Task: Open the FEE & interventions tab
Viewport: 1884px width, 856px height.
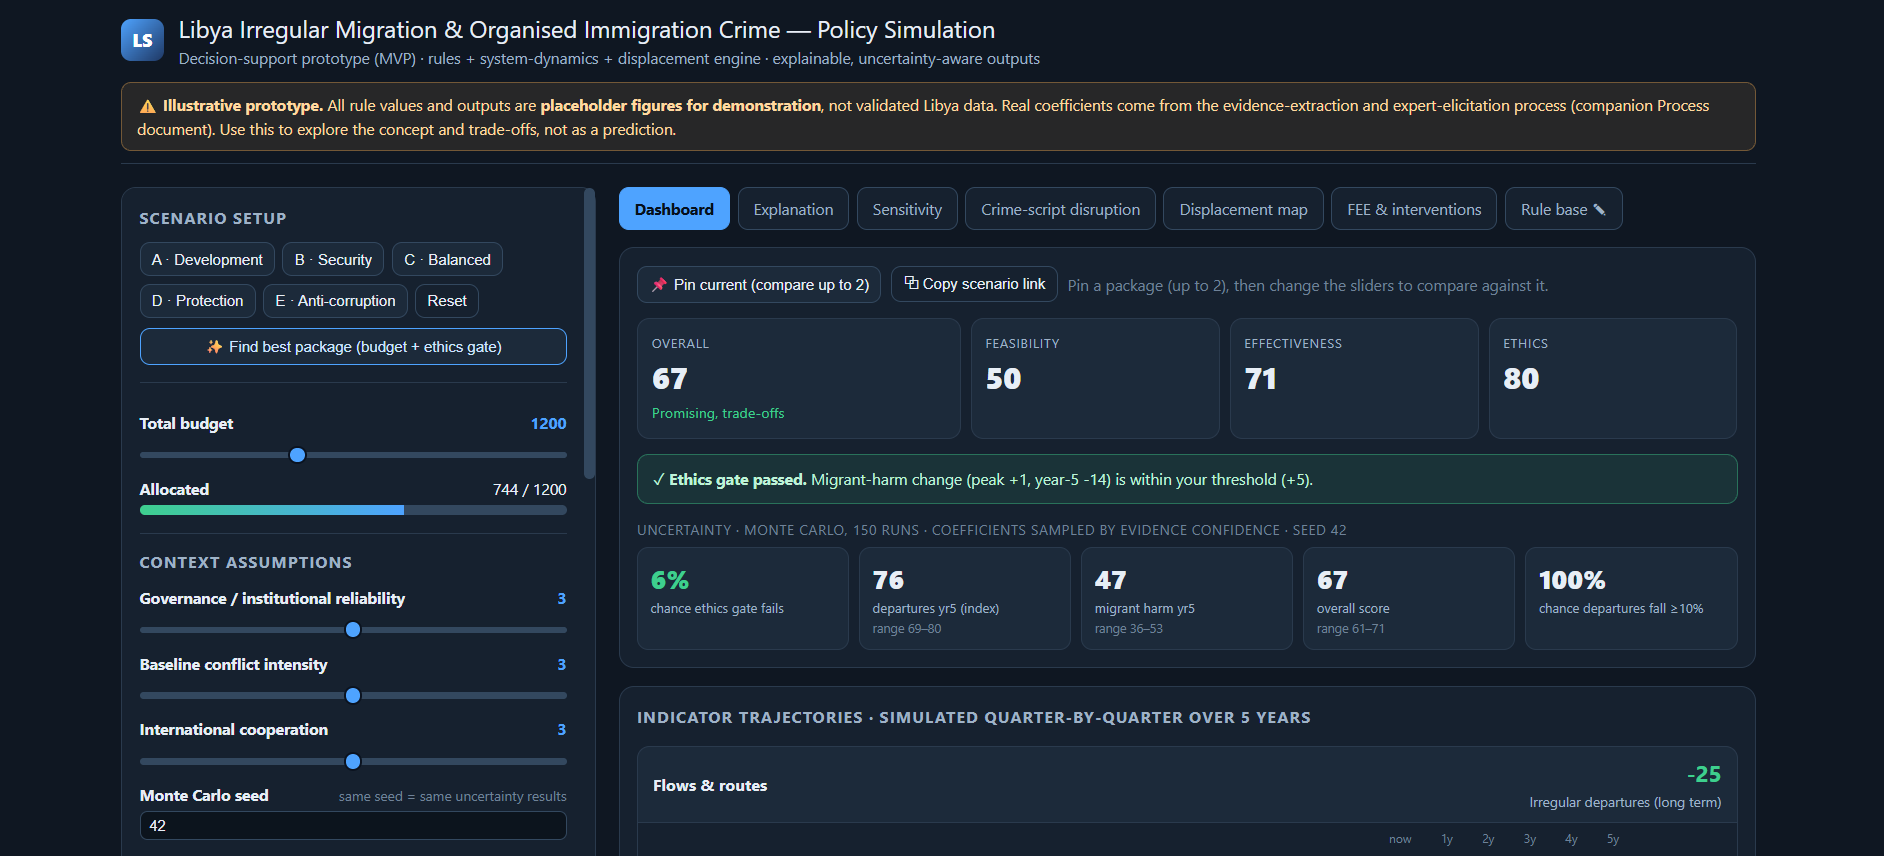Action: tap(1414, 209)
